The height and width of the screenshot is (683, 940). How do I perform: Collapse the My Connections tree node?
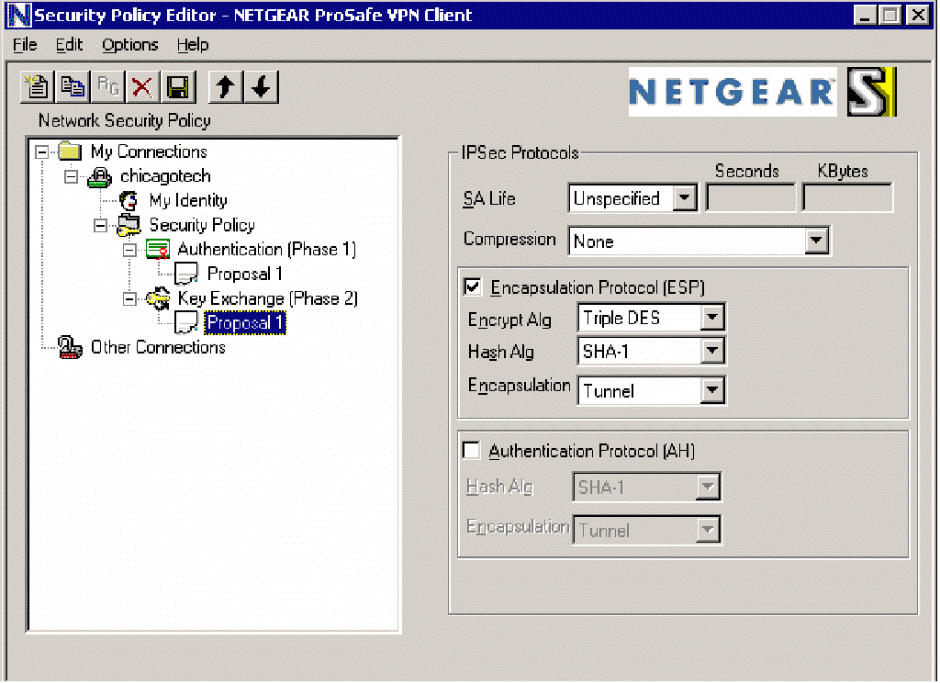[x=42, y=152]
